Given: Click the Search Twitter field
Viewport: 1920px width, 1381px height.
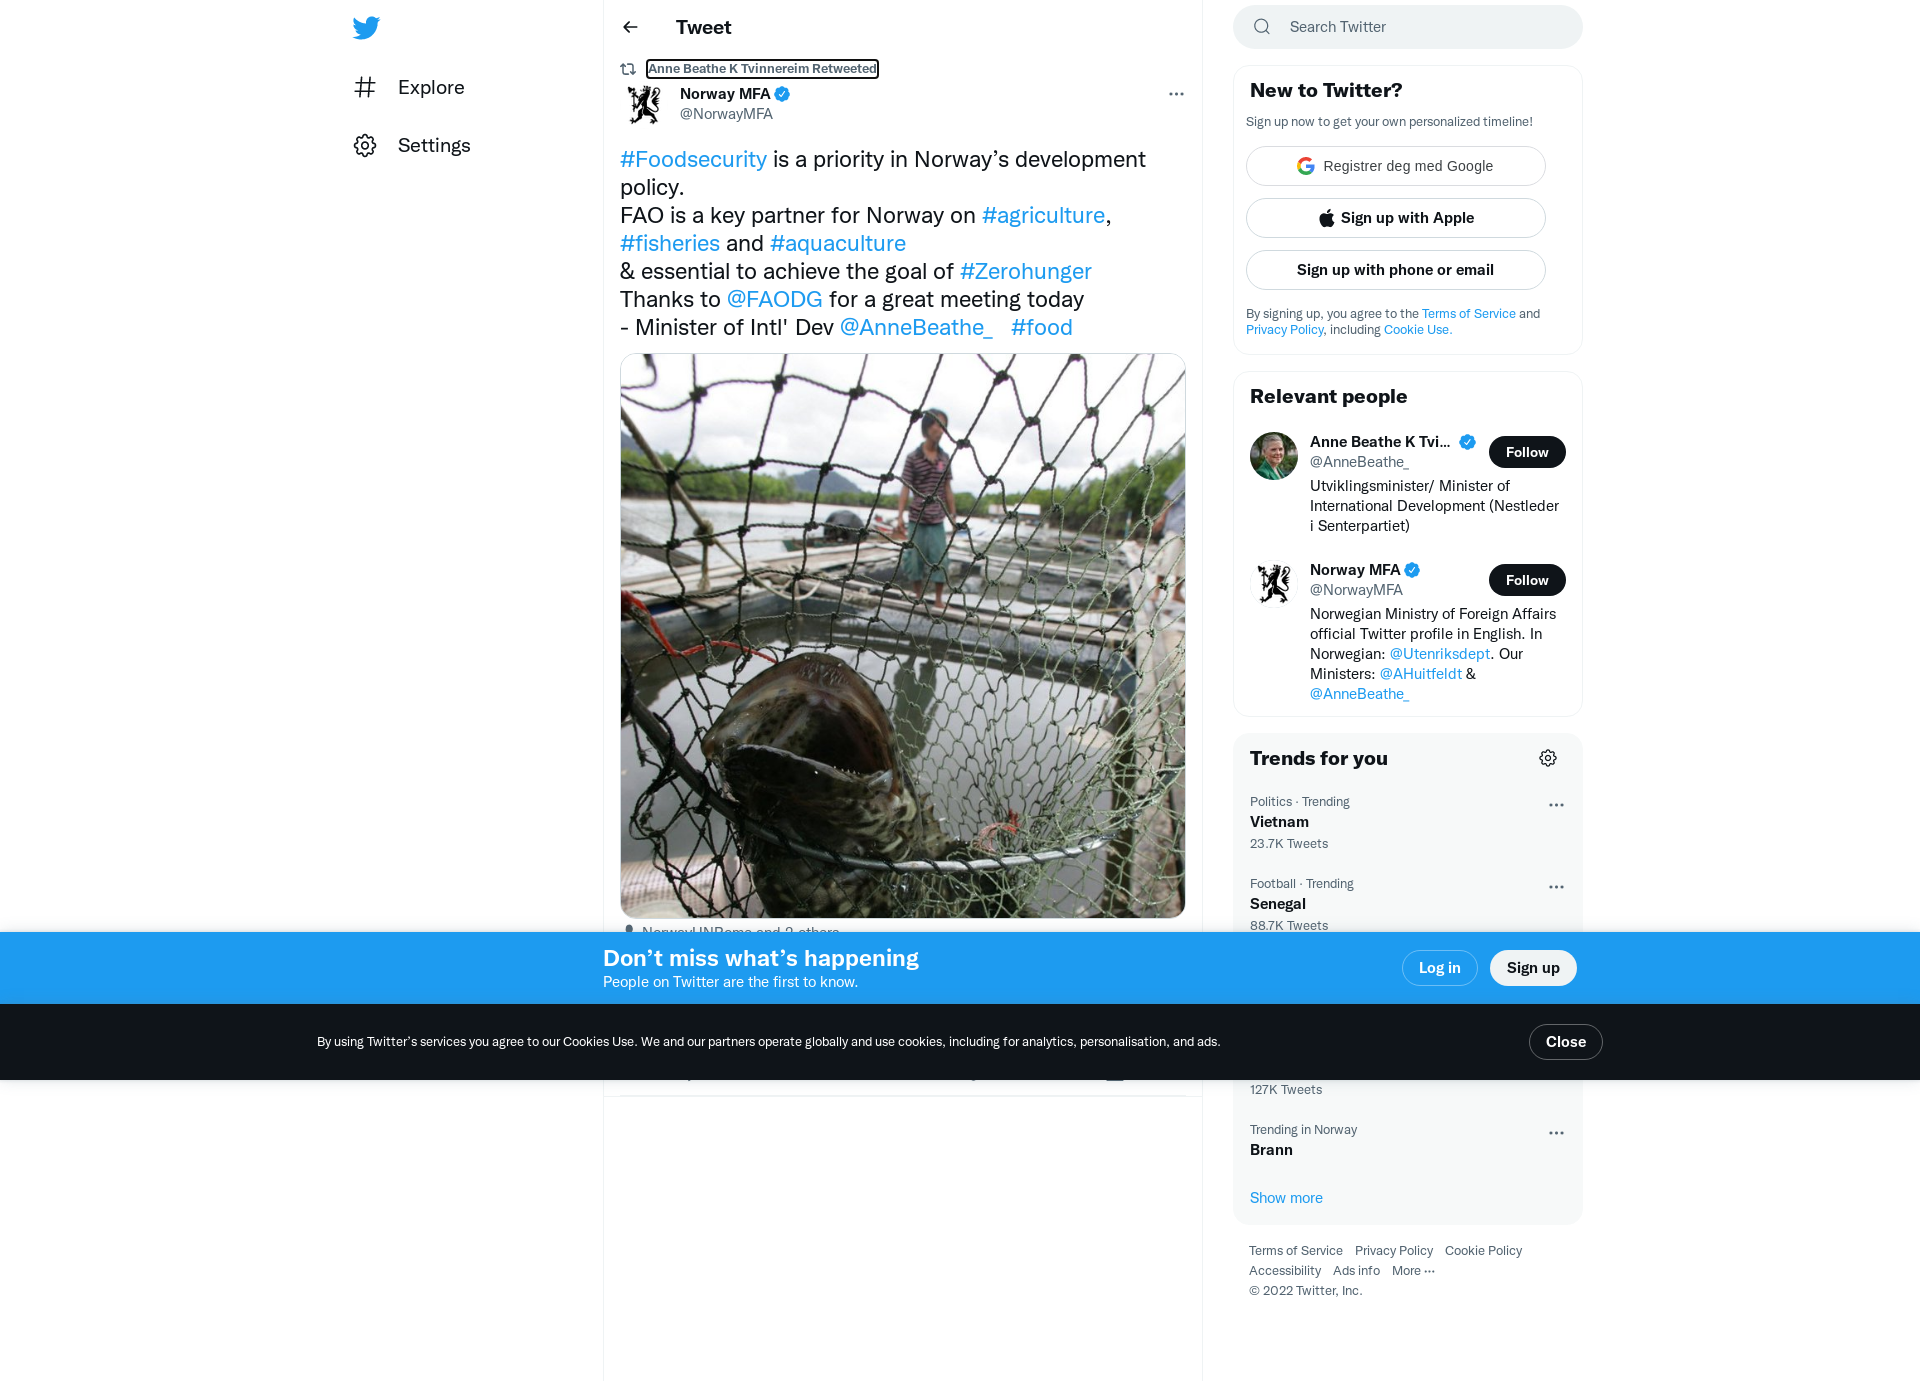Looking at the screenshot, I should (x=1408, y=27).
